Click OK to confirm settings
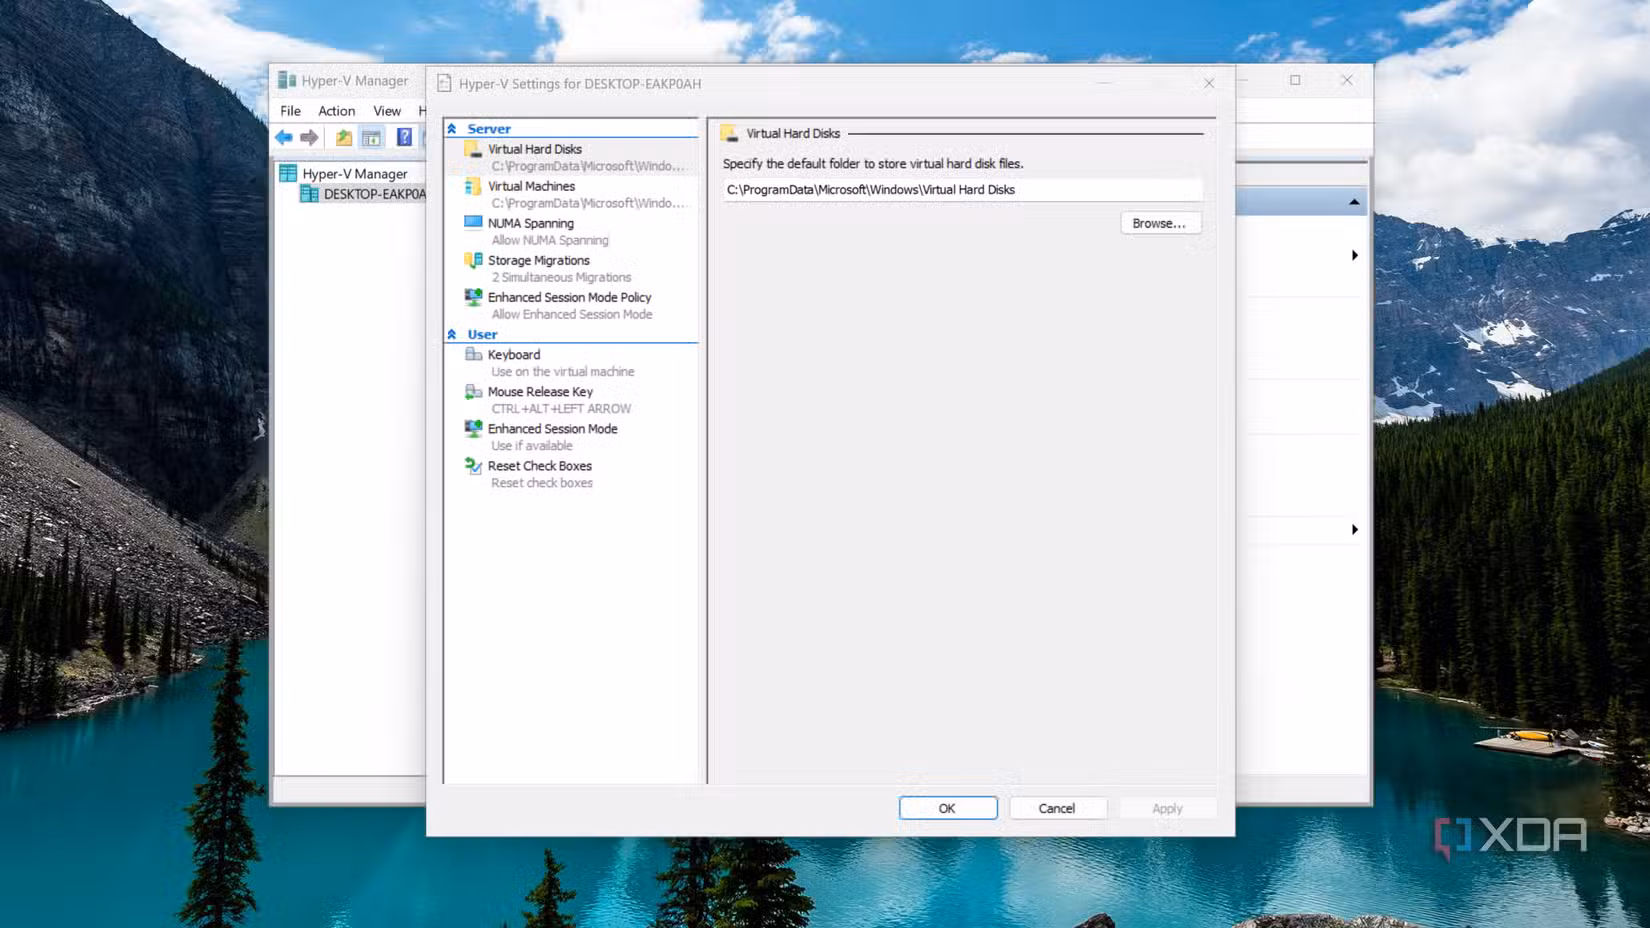This screenshot has width=1650, height=928. 948,808
